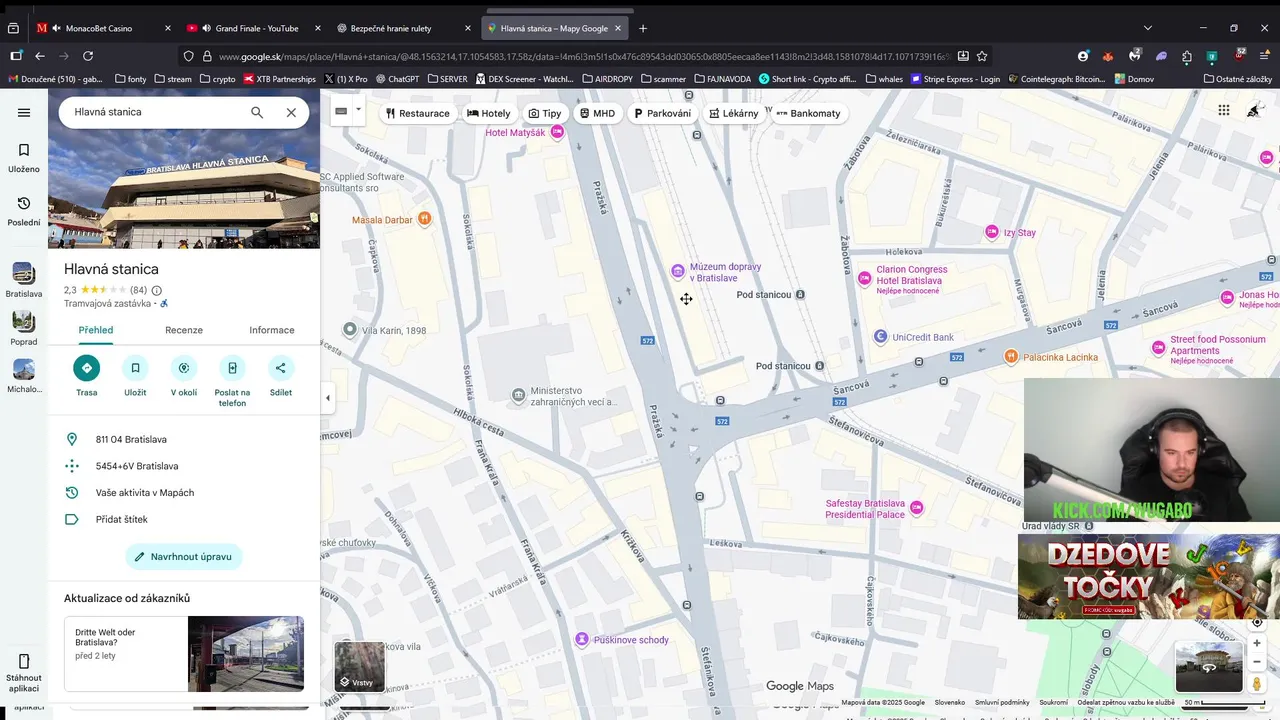
Task: Filter map by Tipy
Action: tap(545, 113)
